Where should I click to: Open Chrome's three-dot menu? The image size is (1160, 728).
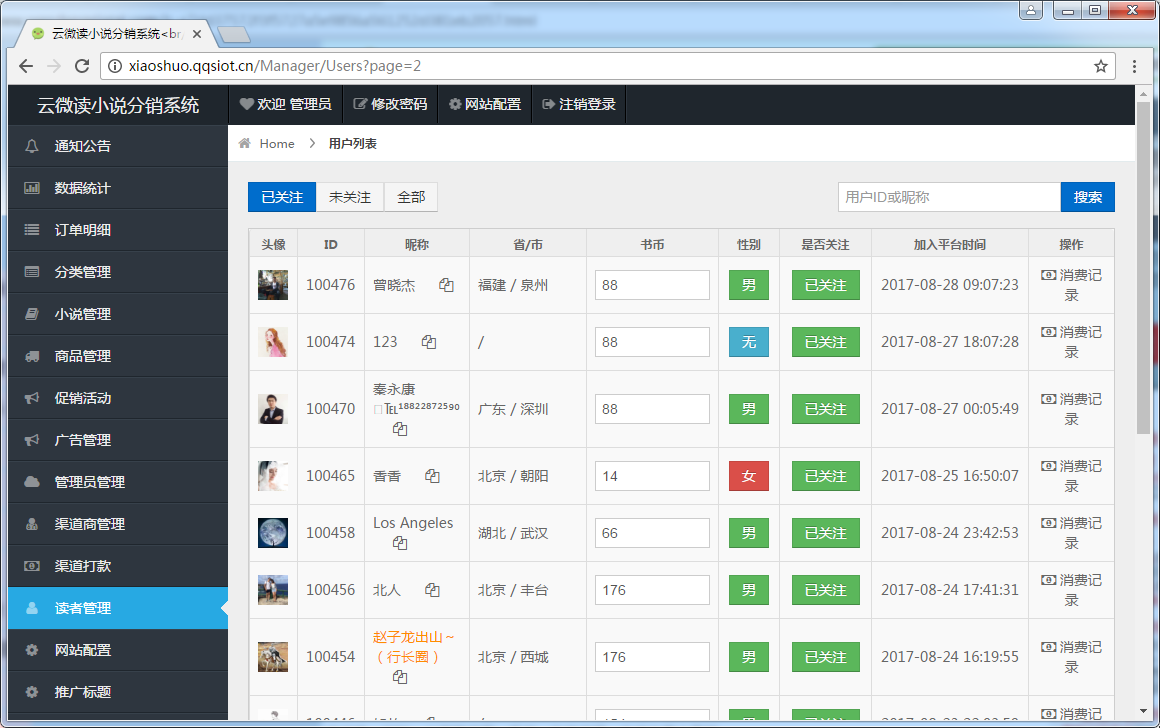(x=1134, y=66)
